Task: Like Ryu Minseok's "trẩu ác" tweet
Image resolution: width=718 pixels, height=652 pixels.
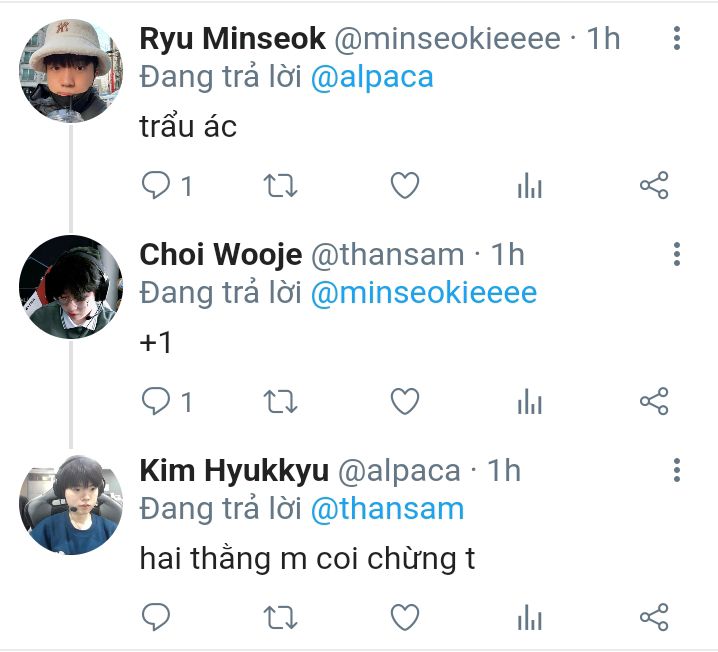Action: [404, 186]
